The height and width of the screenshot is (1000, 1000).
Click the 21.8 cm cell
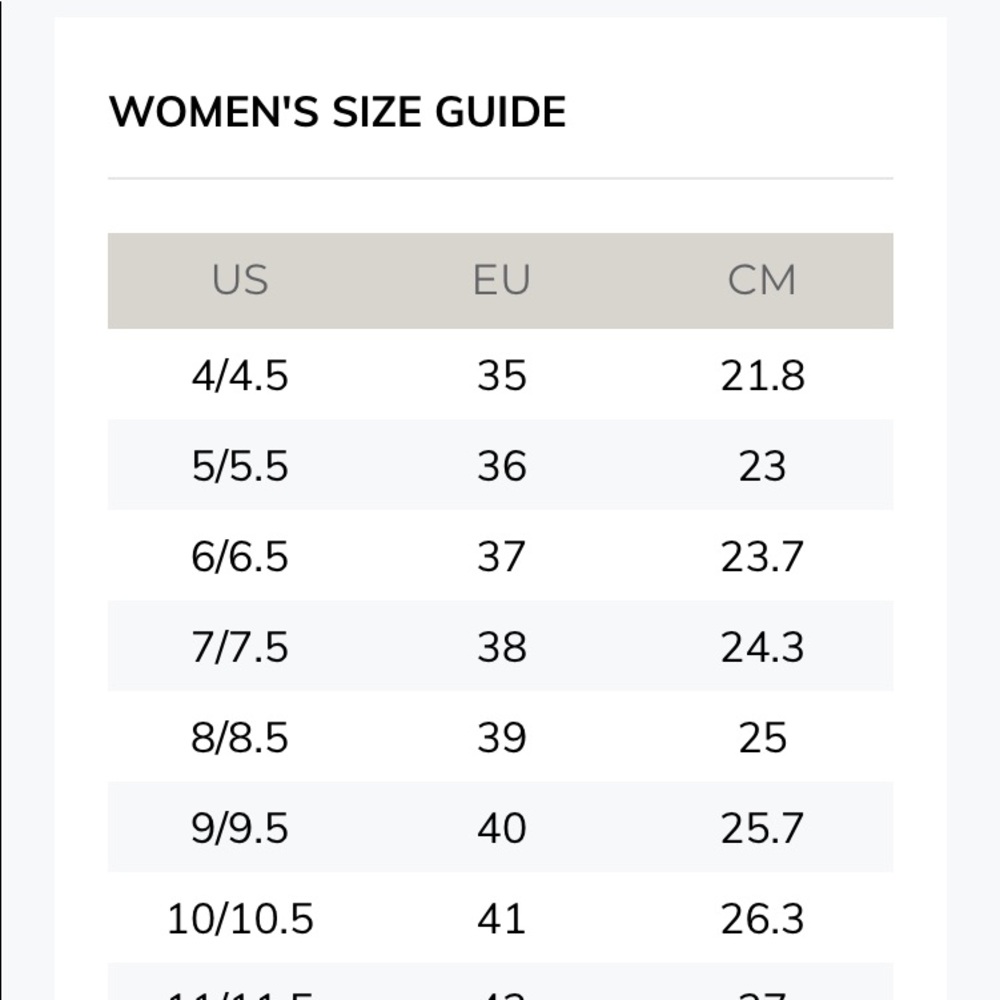(762, 375)
